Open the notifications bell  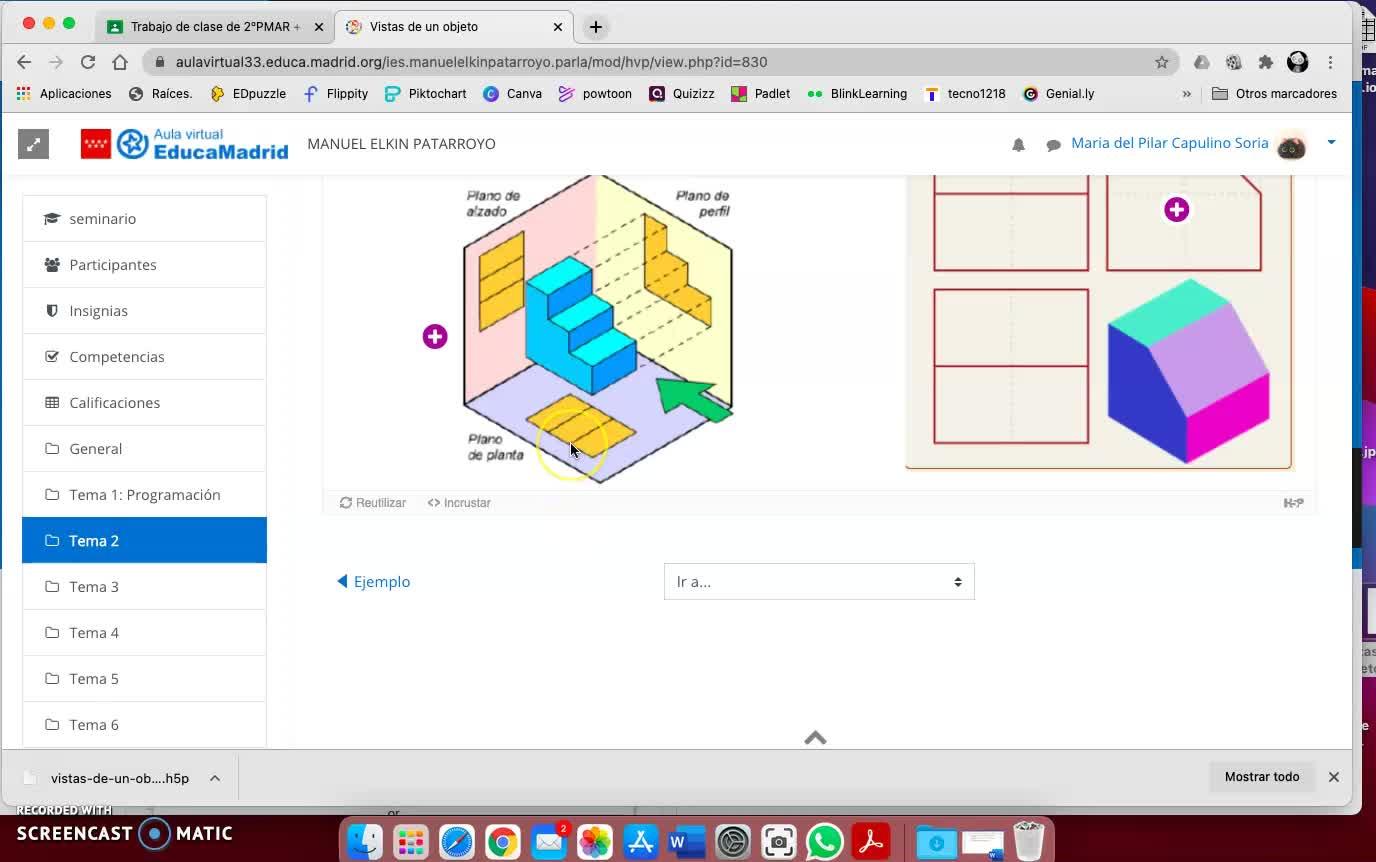point(1018,144)
